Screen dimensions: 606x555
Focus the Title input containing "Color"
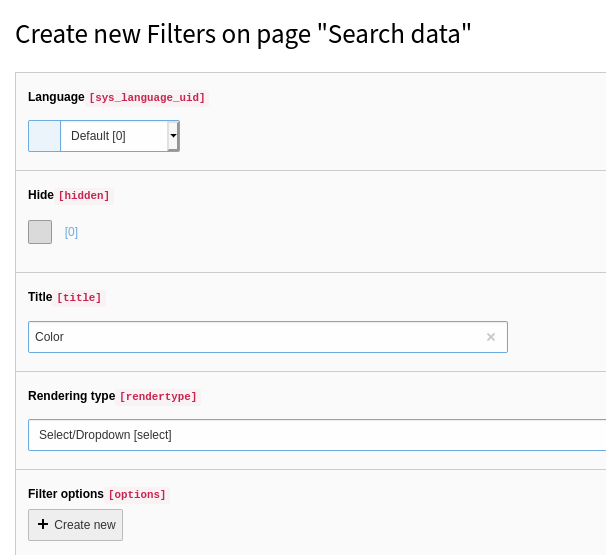255,337
